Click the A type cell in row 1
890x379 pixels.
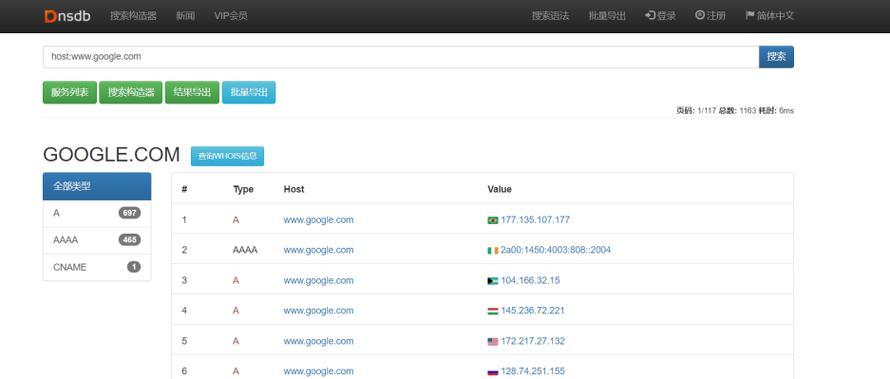(236, 220)
